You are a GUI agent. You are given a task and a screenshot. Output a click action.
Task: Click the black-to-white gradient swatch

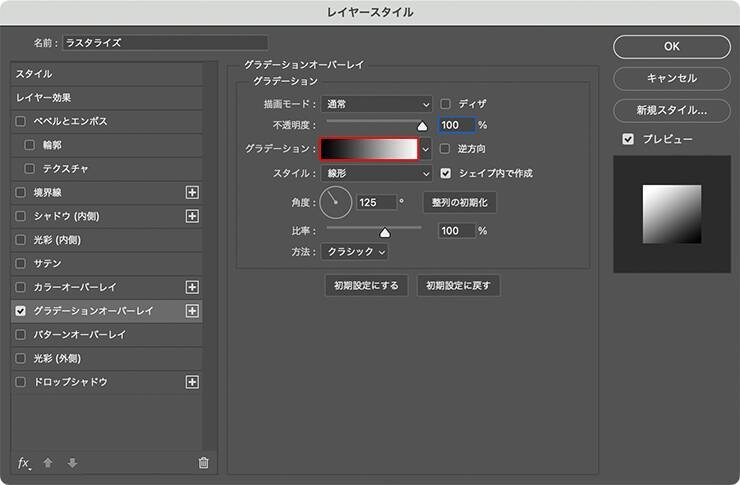pyautogui.click(x=368, y=148)
